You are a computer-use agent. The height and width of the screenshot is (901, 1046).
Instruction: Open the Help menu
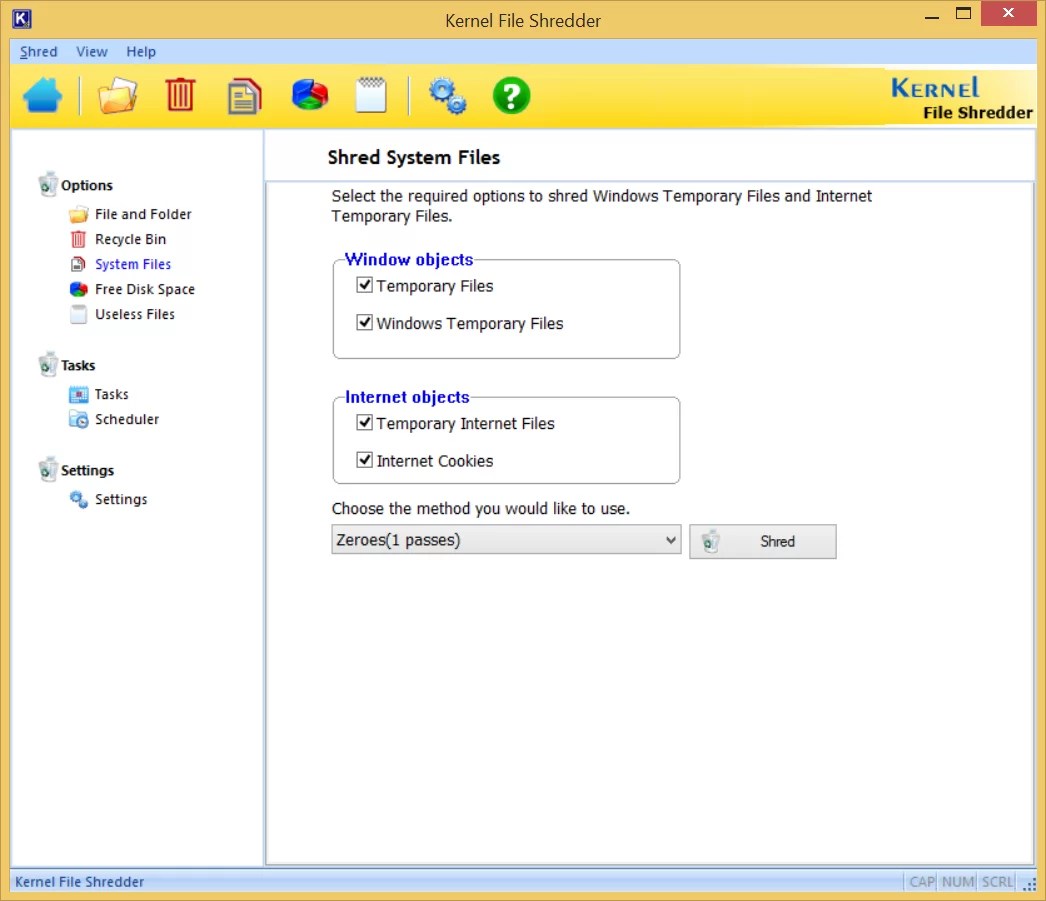pos(141,51)
